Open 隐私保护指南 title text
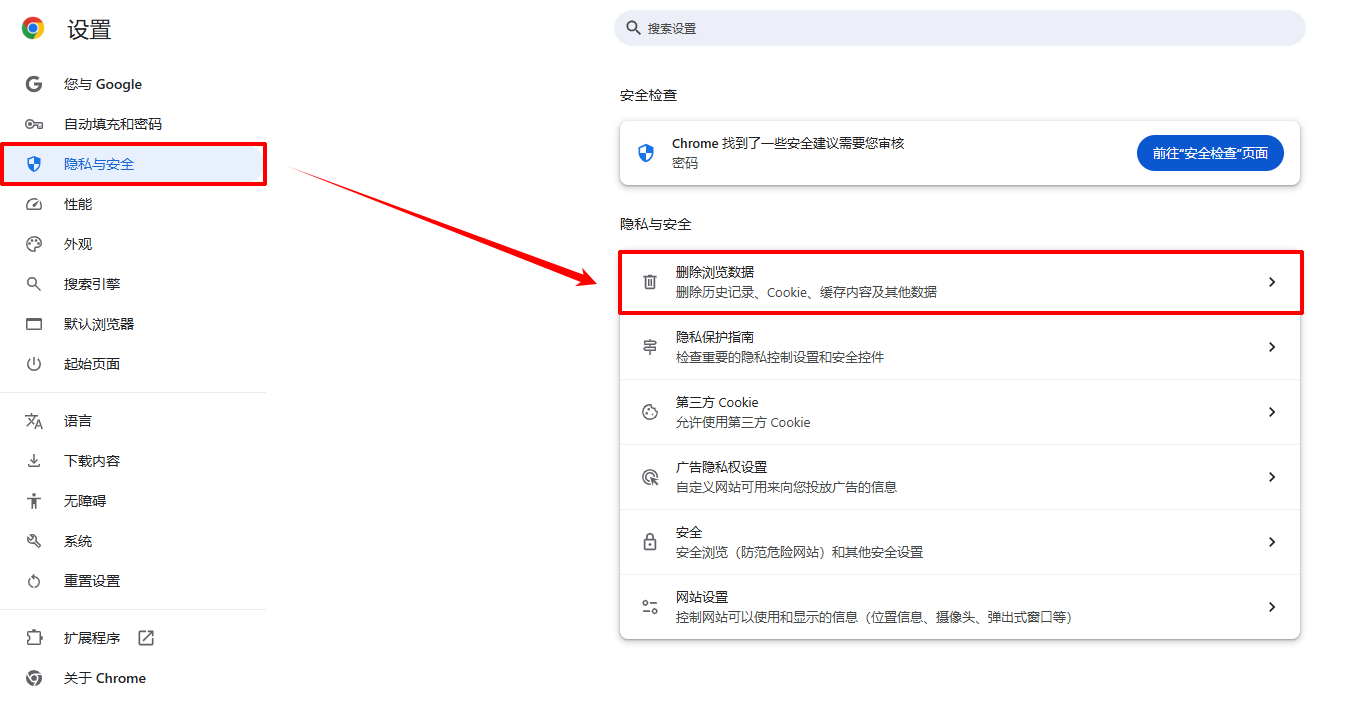 click(714, 337)
